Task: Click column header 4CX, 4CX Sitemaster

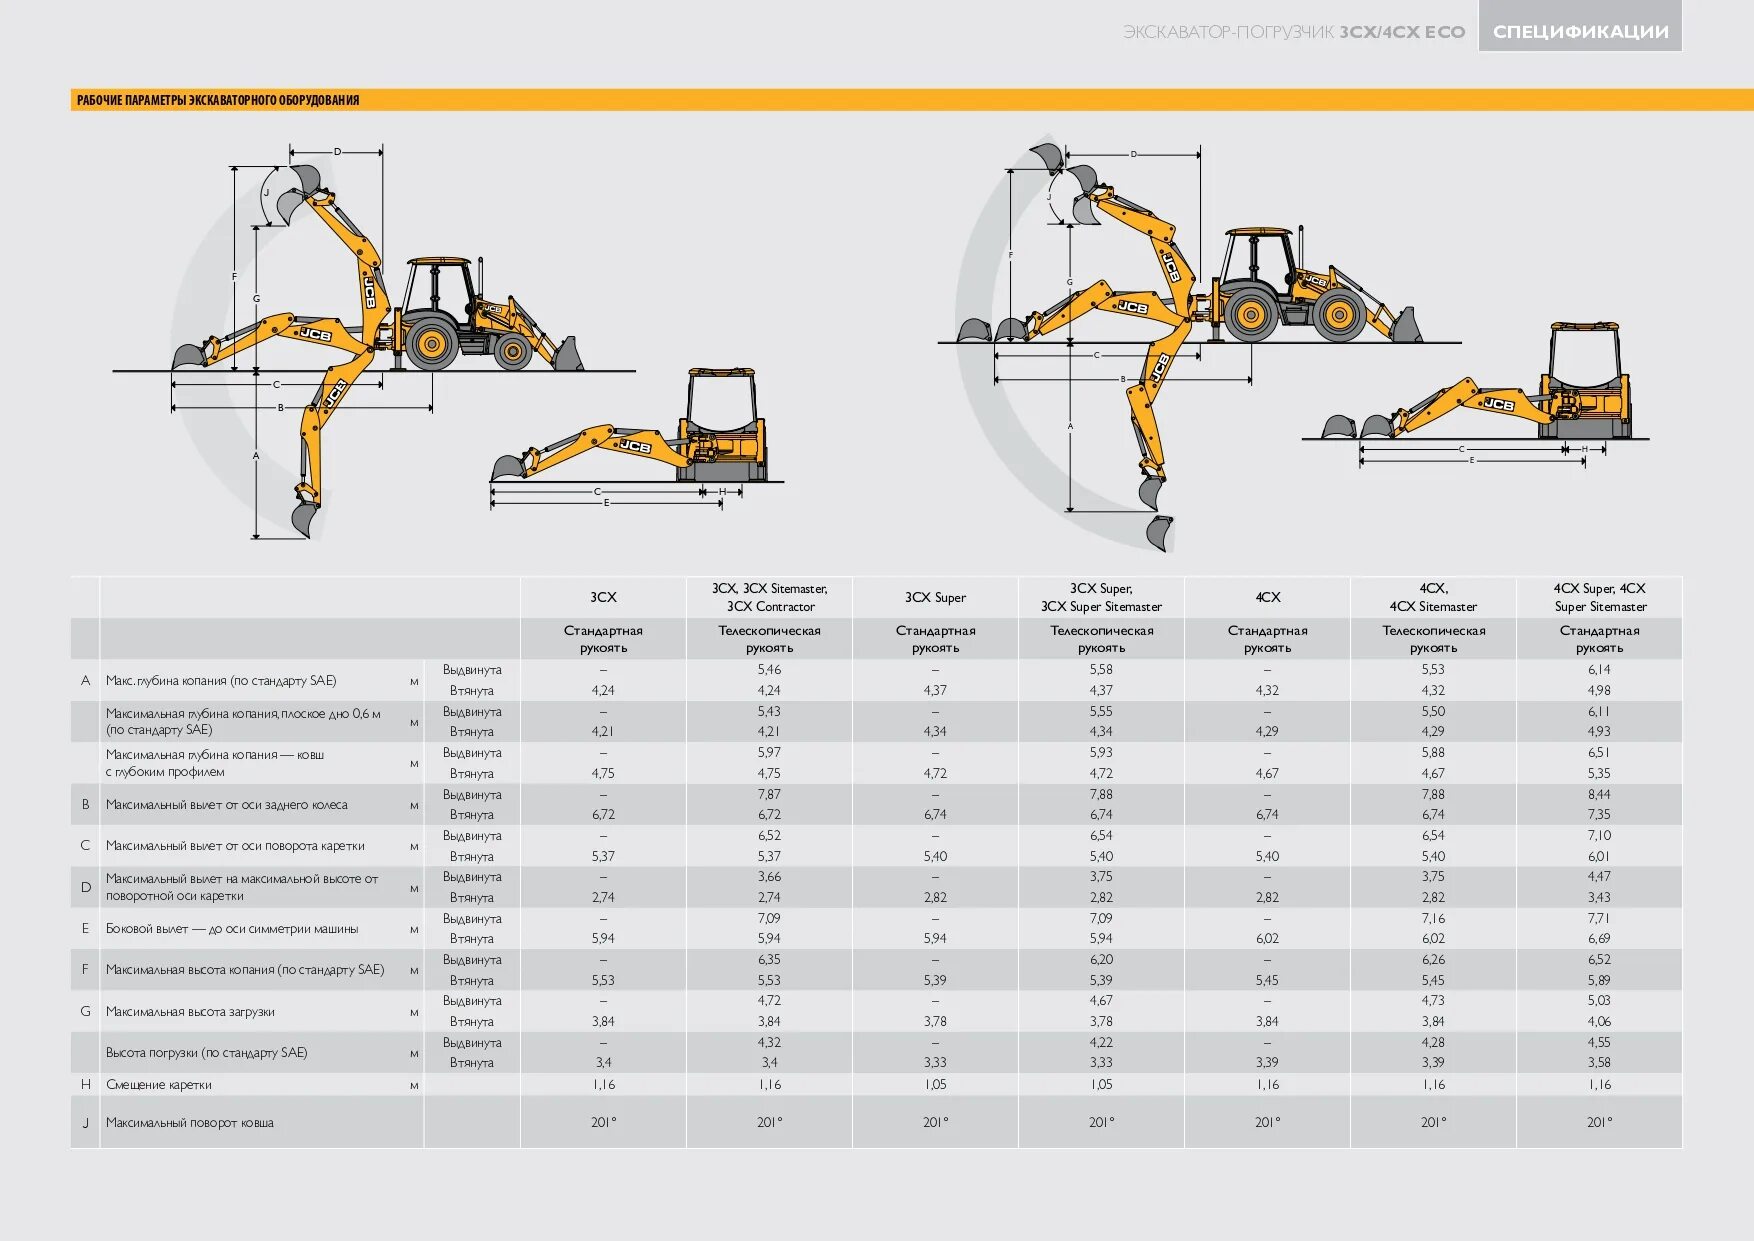Action: point(1433,597)
